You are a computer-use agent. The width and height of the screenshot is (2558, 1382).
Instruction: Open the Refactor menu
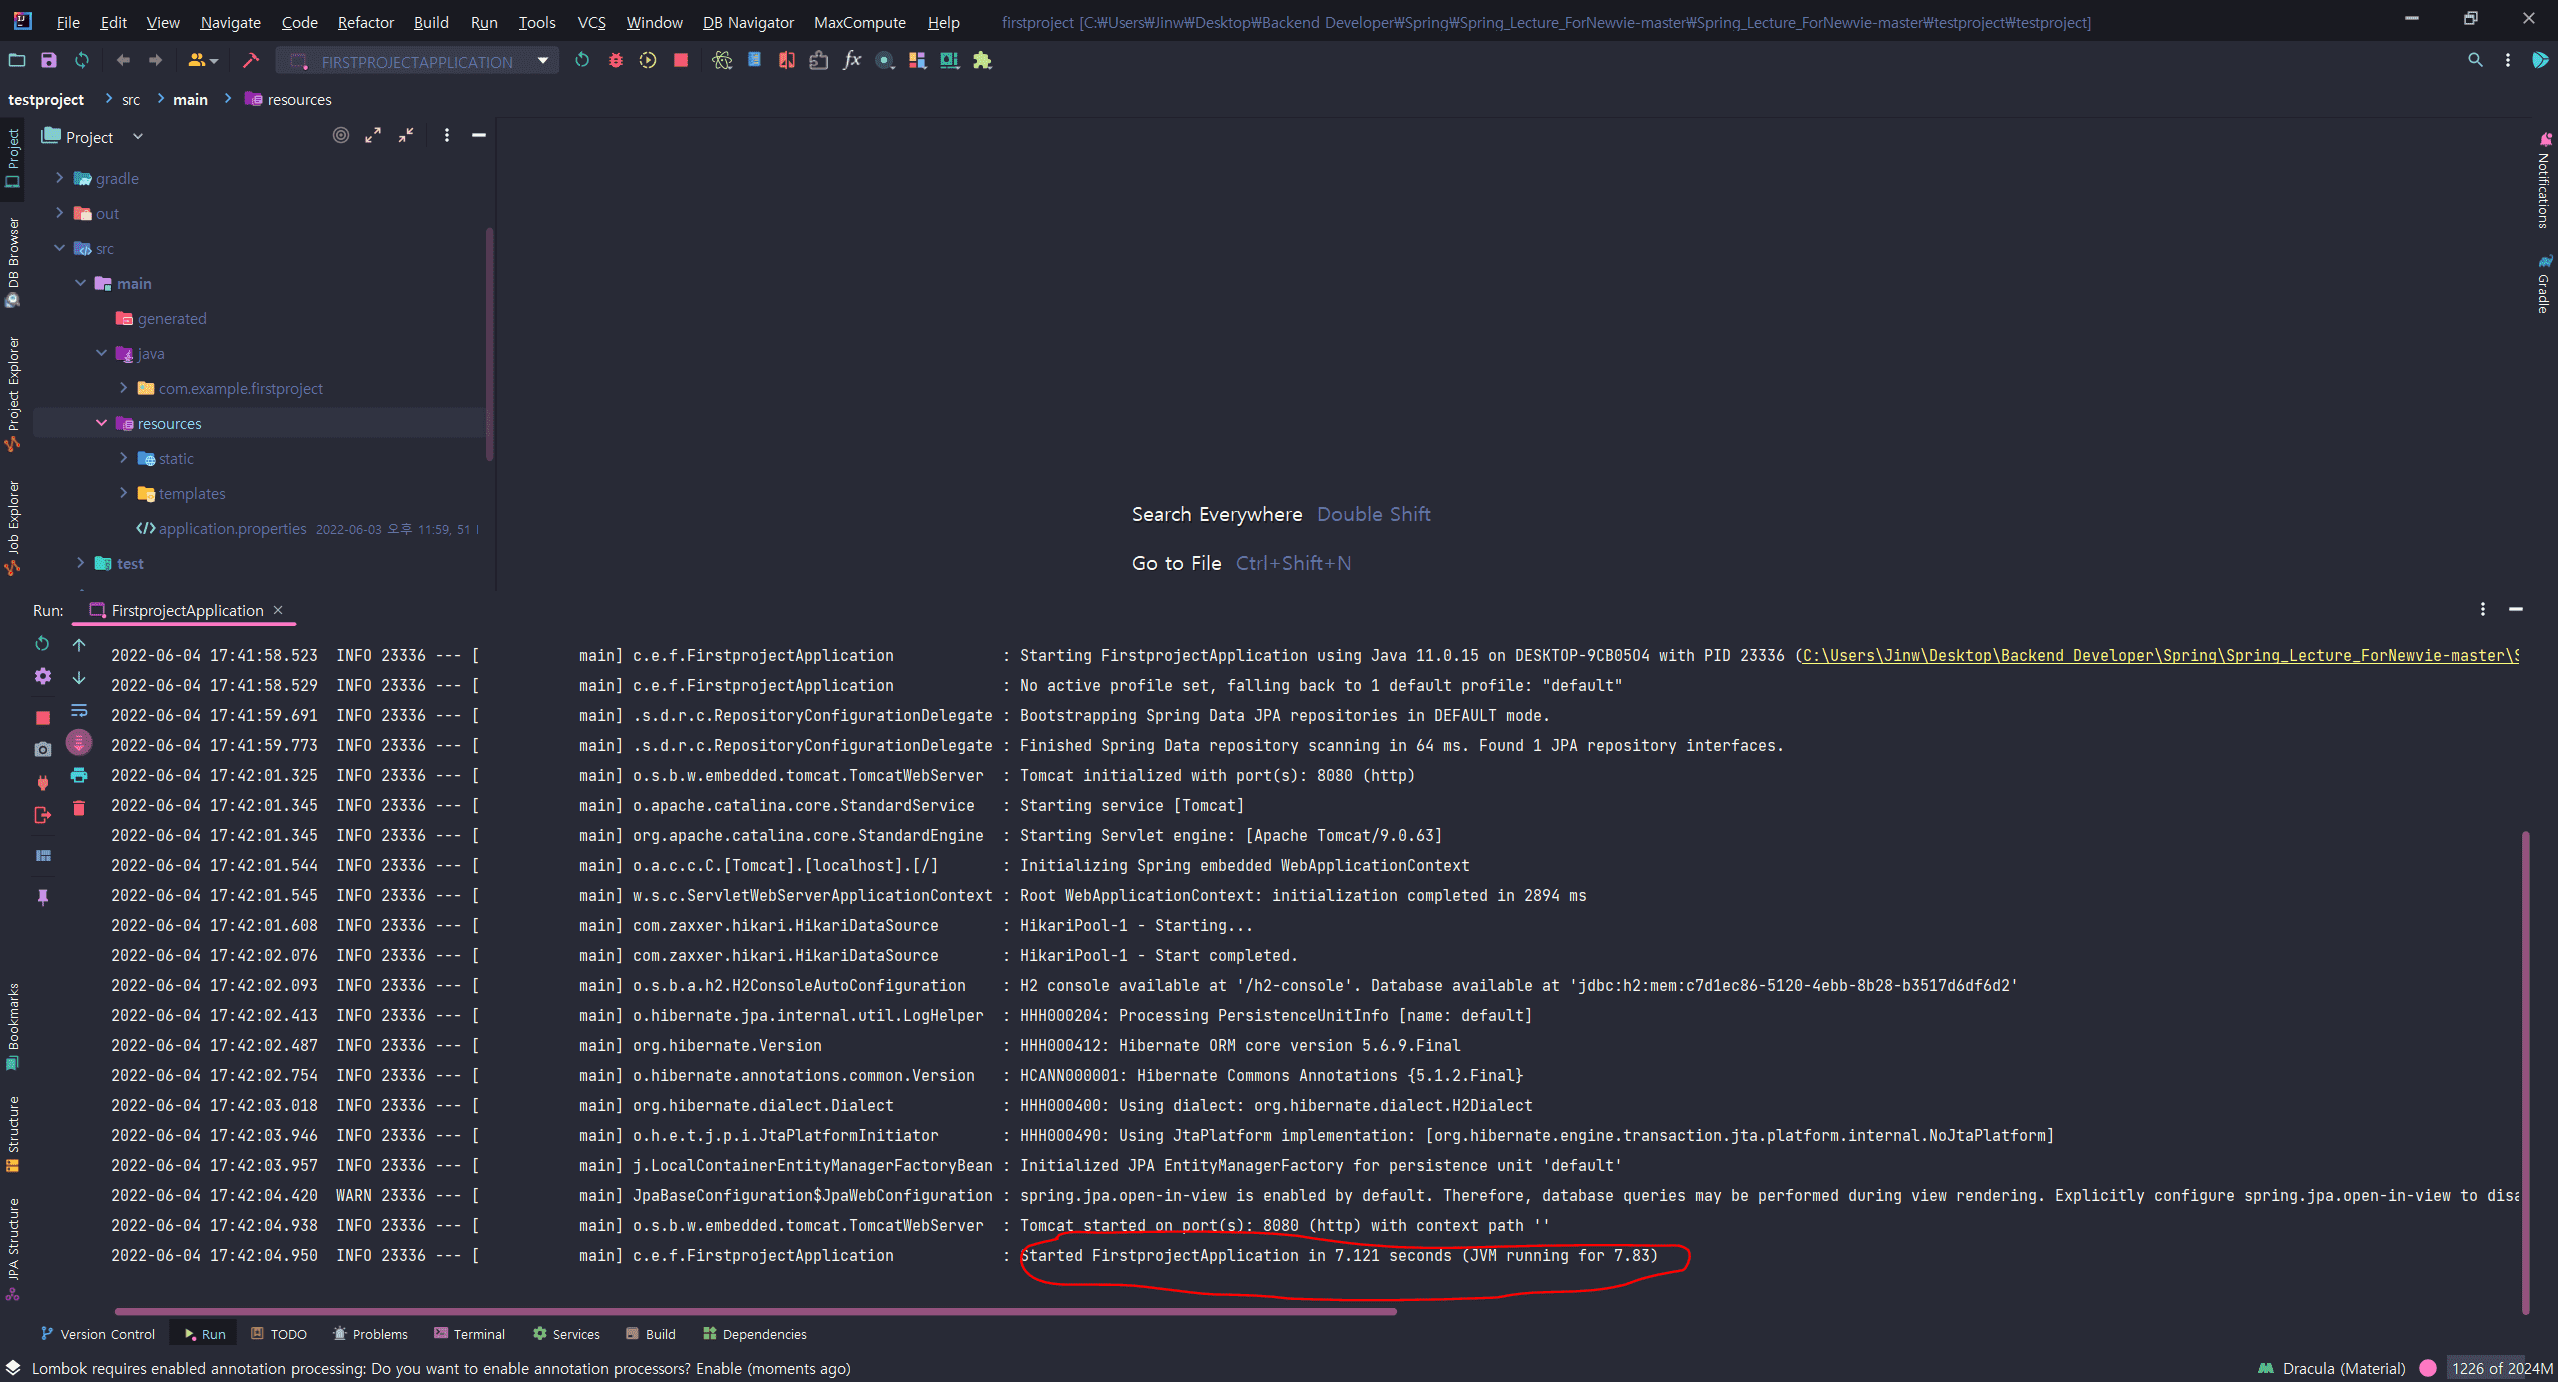[365, 22]
